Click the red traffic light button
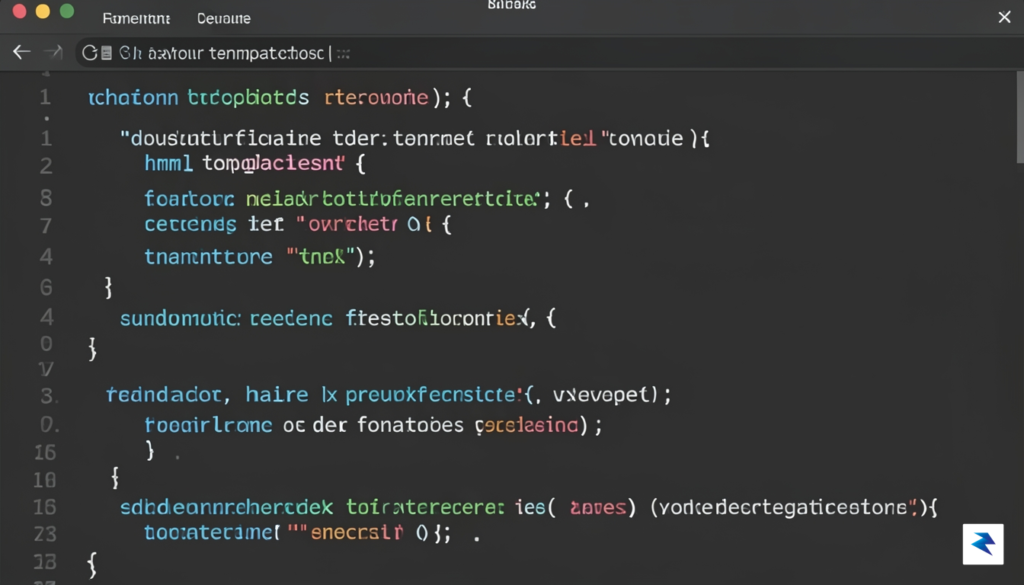Viewport: 1024px width, 585px height. click(x=19, y=11)
